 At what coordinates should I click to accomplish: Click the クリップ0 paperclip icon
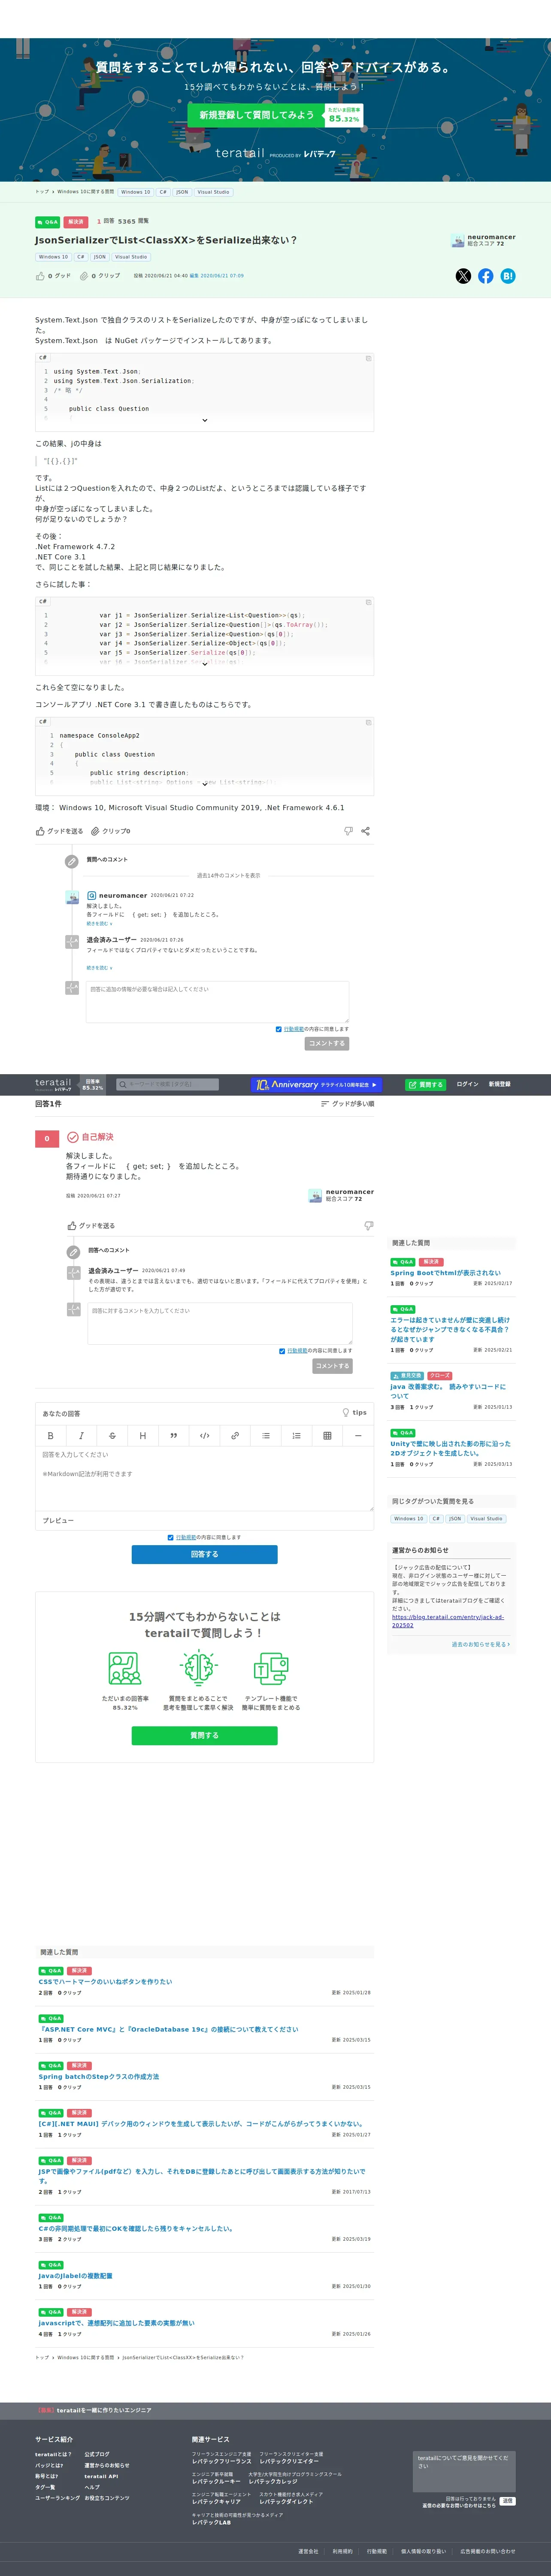tap(95, 831)
